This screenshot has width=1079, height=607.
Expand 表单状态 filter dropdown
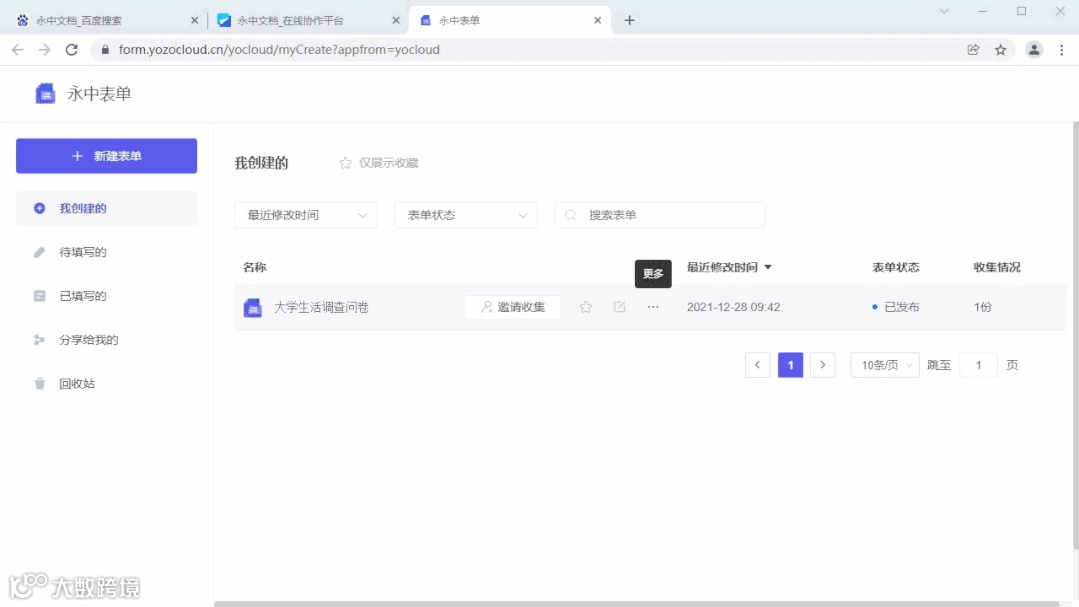(466, 215)
